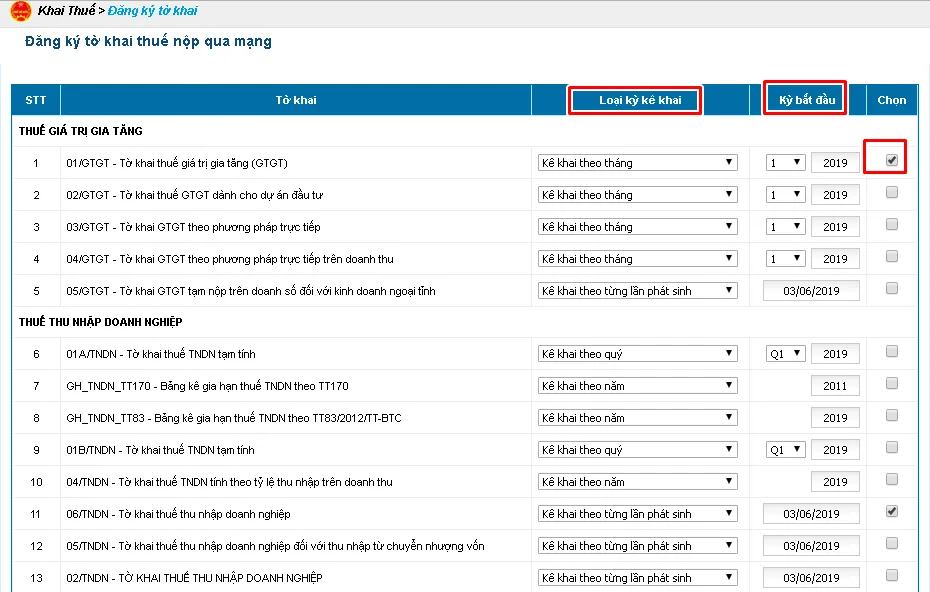Uncheck the 06/TNDN form checkbox
The height and width of the screenshot is (592, 930).
click(892, 512)
